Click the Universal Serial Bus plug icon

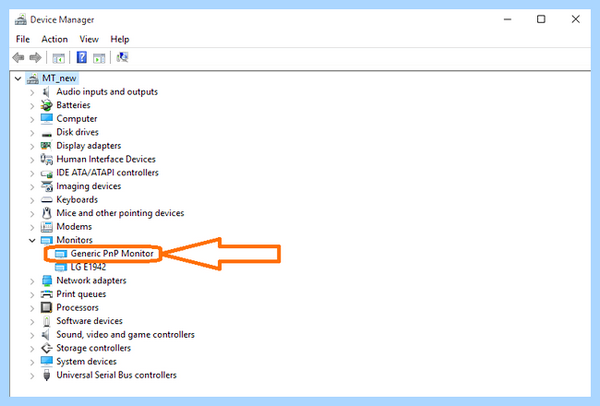pyautogui.click(x=47, y=375)
